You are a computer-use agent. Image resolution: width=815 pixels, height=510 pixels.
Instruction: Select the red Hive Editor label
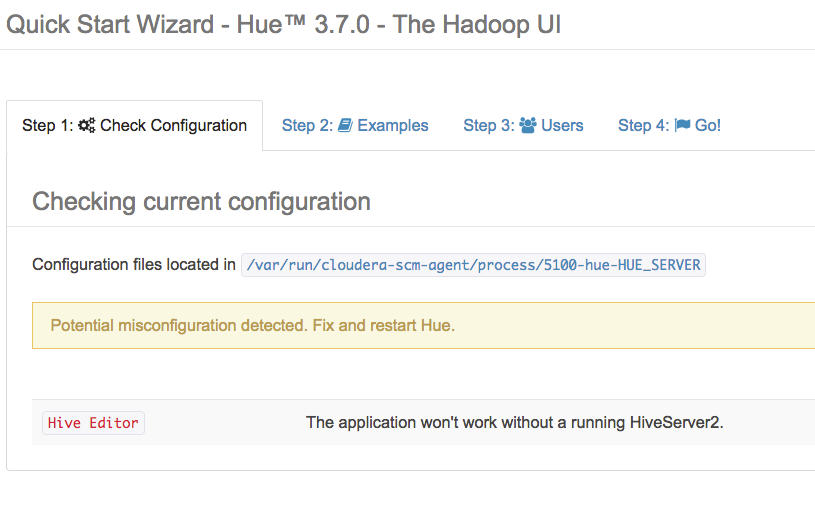pyautogui.click(x=93, y=423)
